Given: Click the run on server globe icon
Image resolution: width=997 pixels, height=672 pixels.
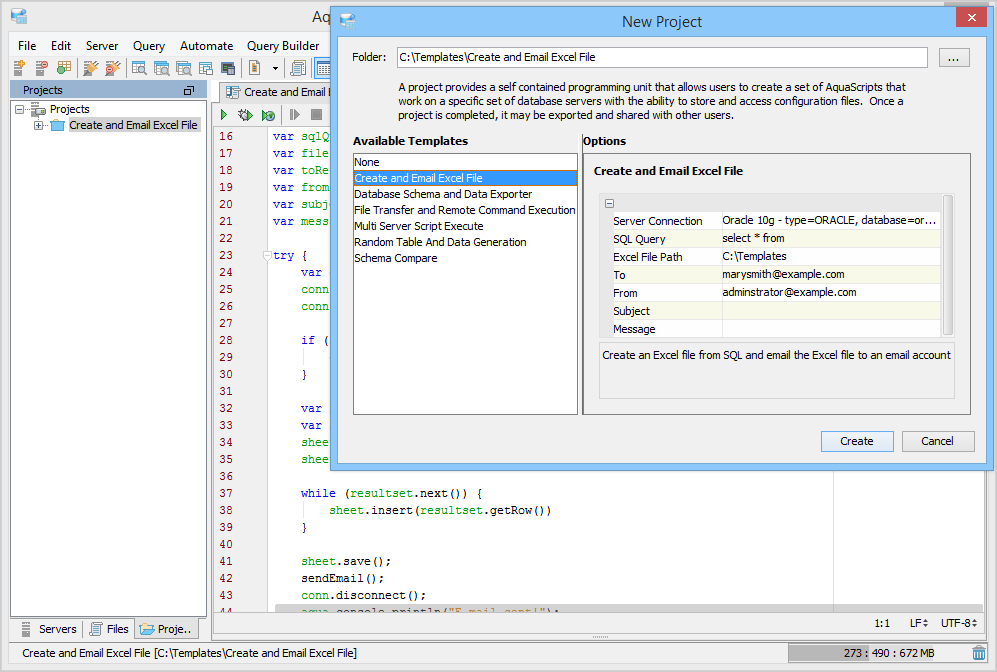Looking at the screenshot, I should 268,115.
